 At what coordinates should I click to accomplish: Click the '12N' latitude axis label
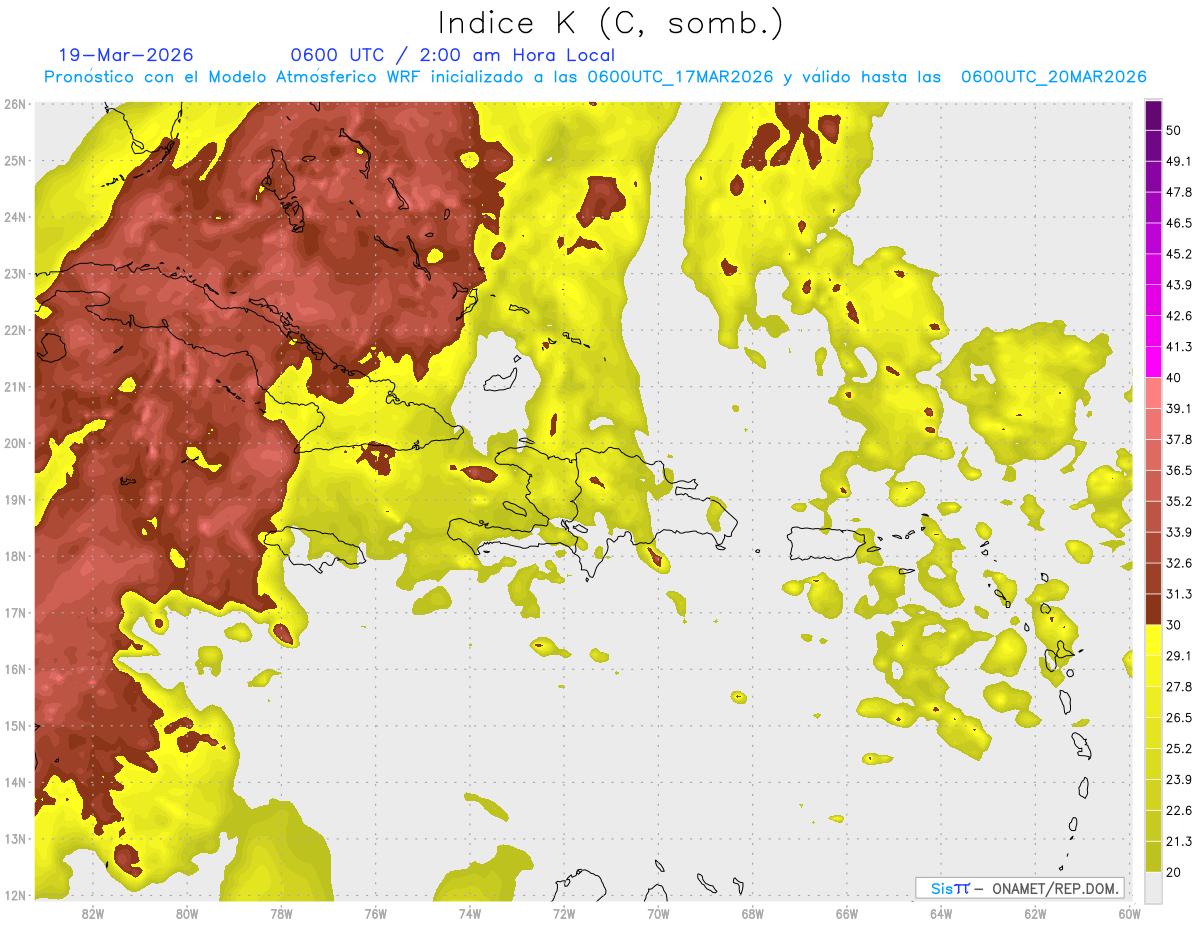pyautogui.click(x=15, y=896)
